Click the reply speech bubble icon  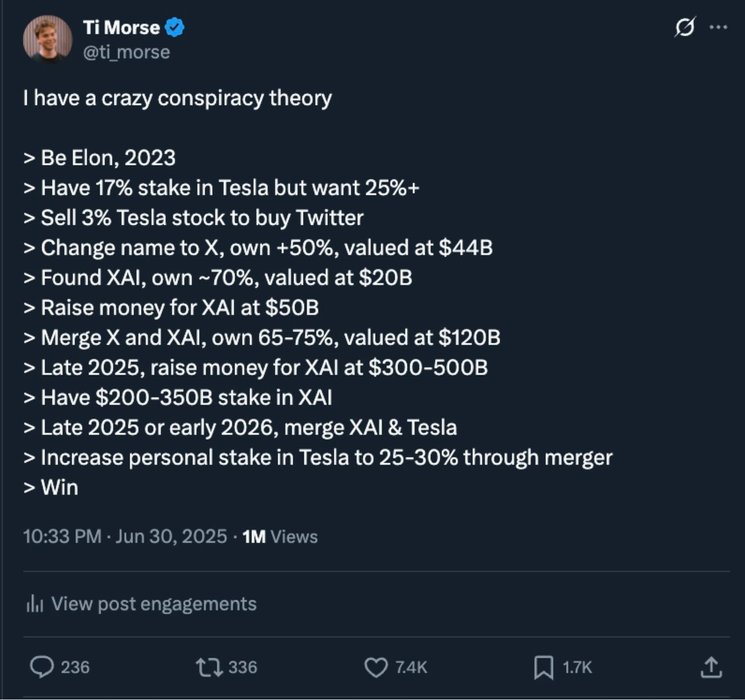(x=42, y=667)
